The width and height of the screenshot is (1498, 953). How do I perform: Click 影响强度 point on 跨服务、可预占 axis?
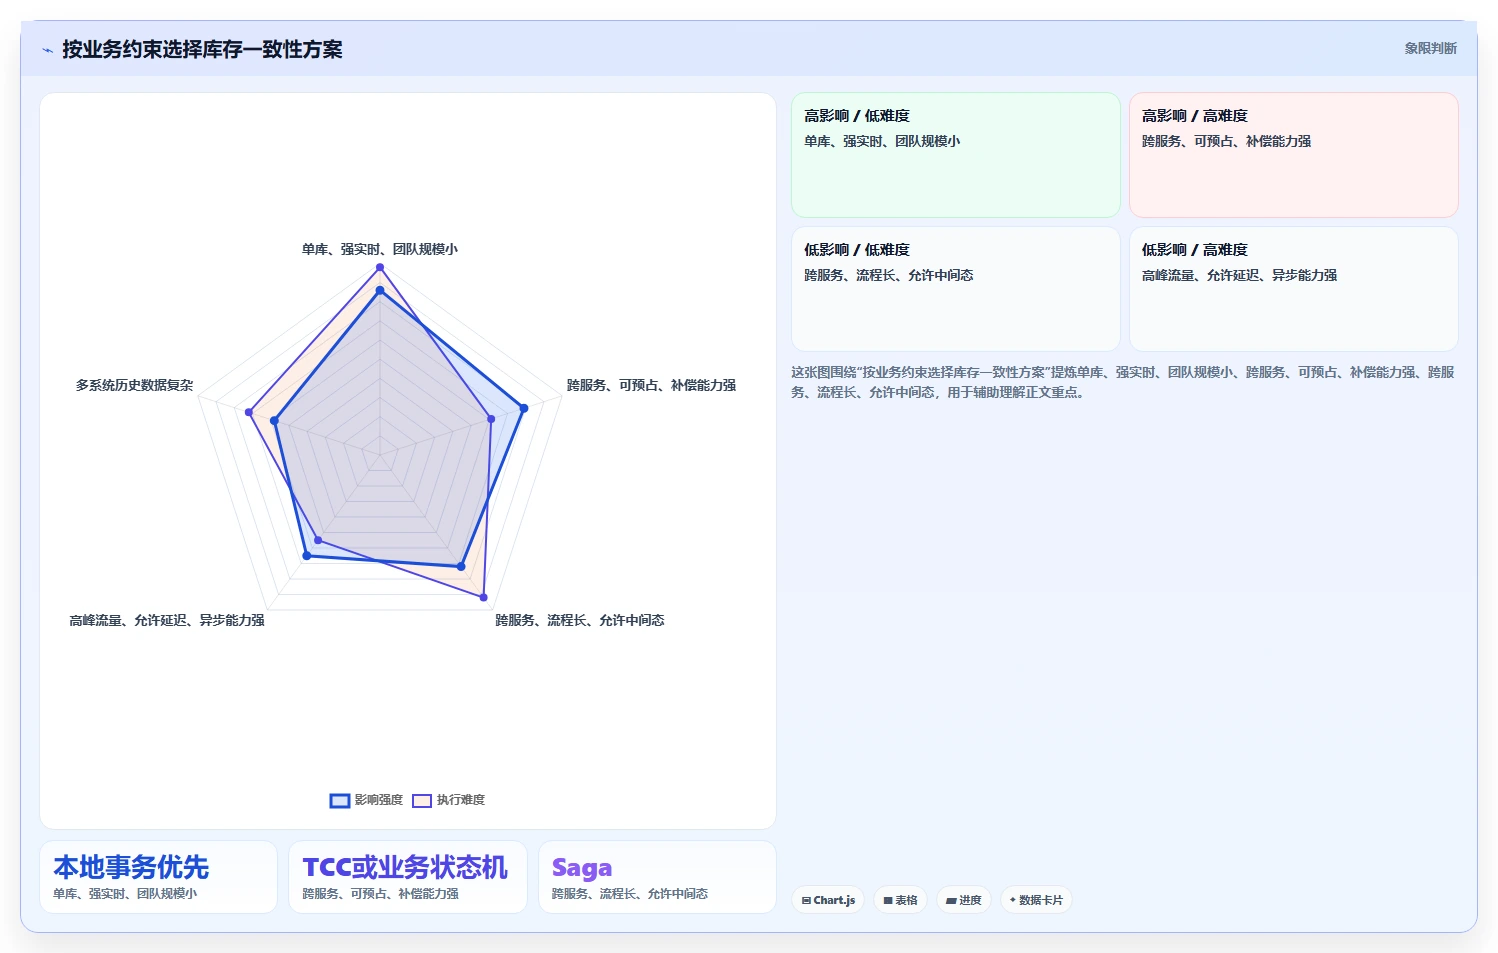click(x=523, y=408)
